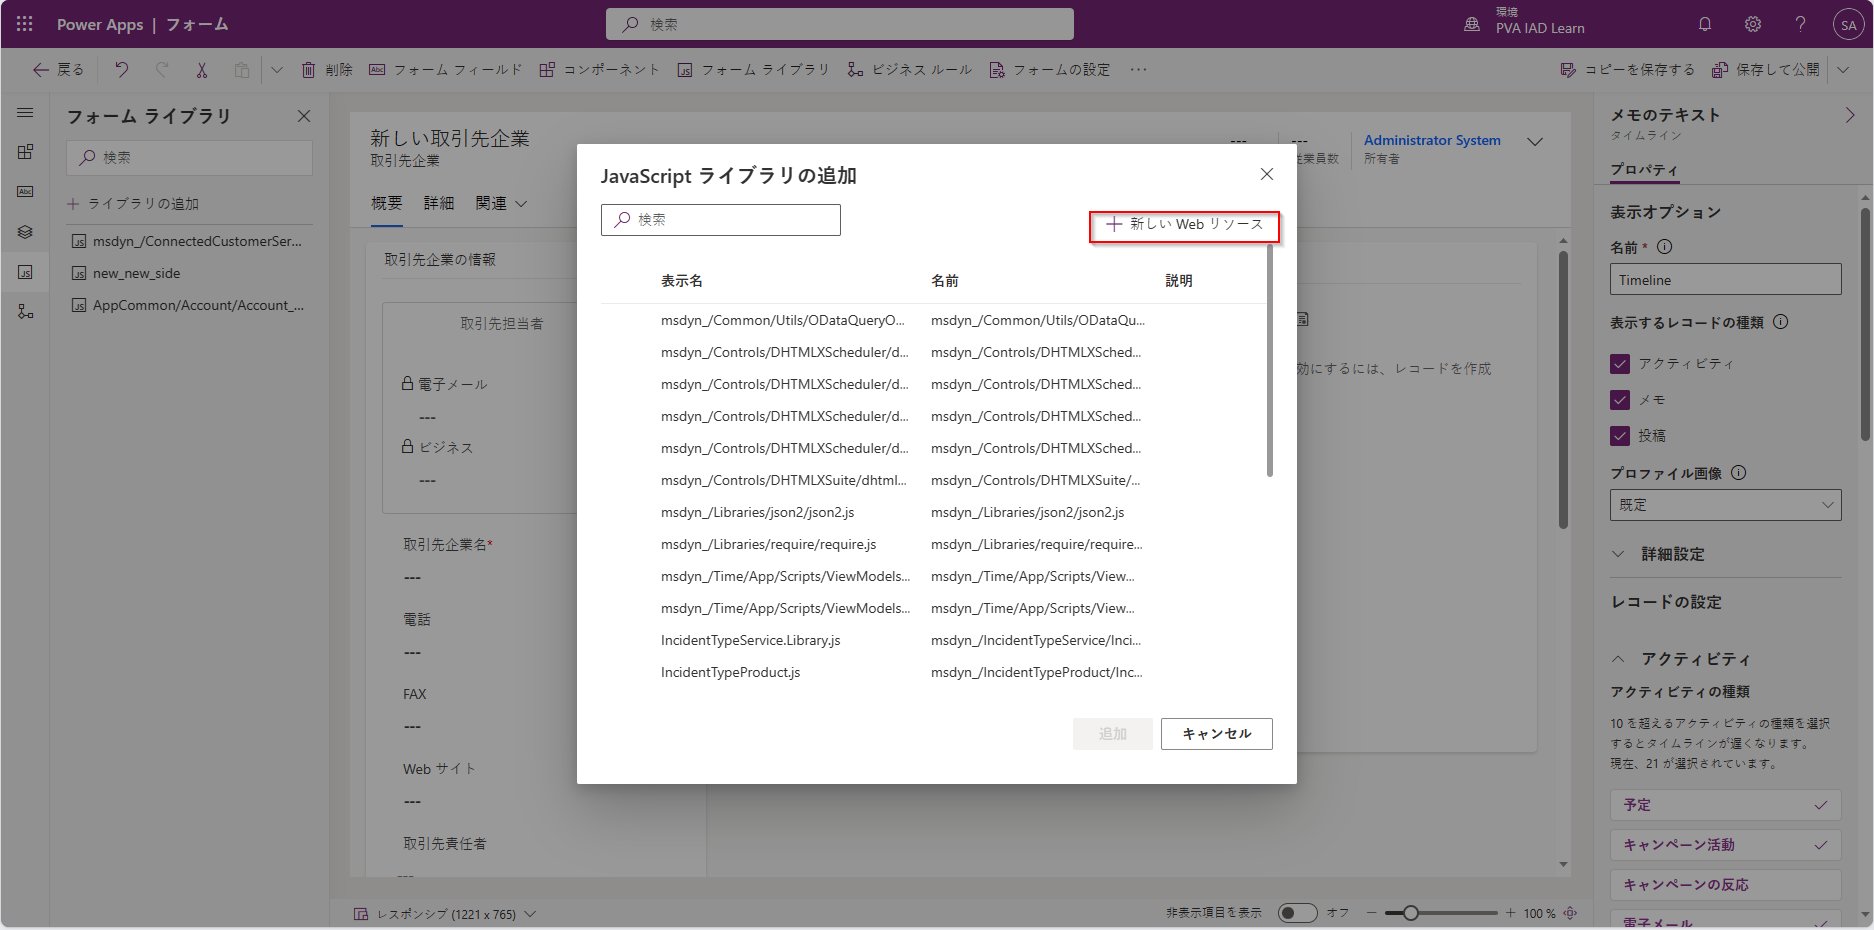Open the SA account avatar

[x=1848, y=25]
